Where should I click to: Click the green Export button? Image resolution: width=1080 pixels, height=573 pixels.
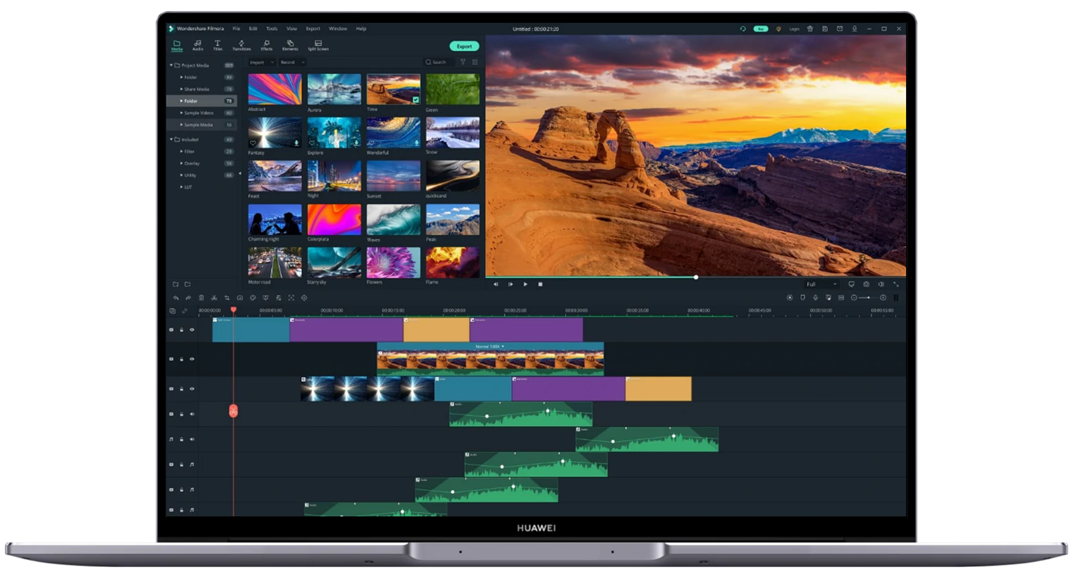[x=464, y=46]
